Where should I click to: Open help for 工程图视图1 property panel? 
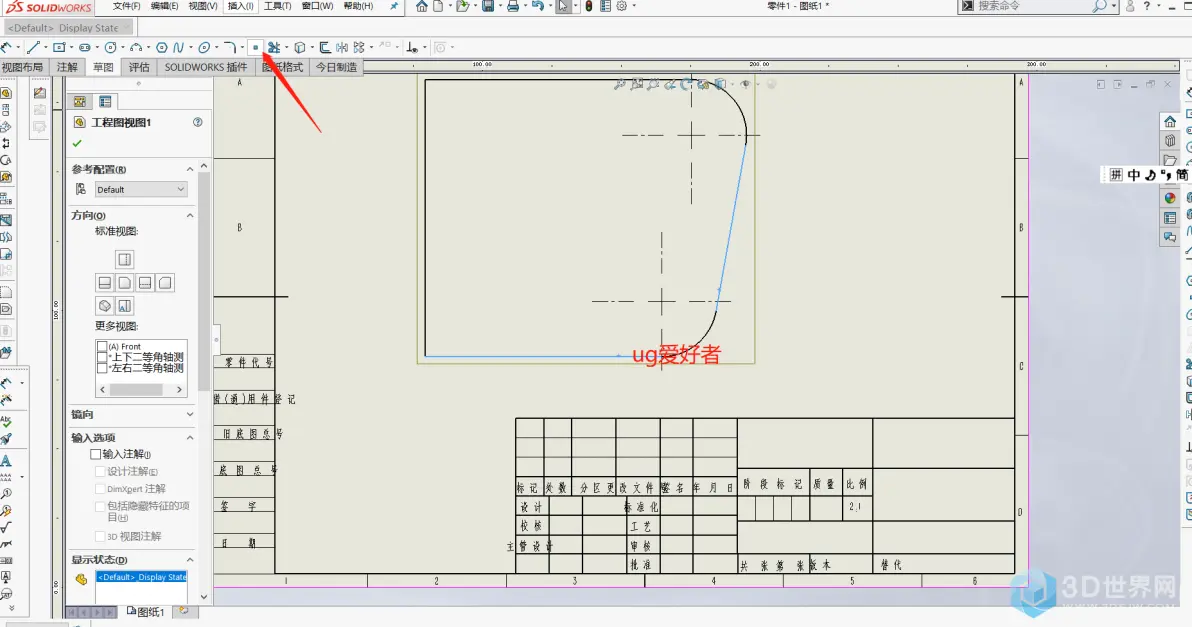tap(198, 122)
